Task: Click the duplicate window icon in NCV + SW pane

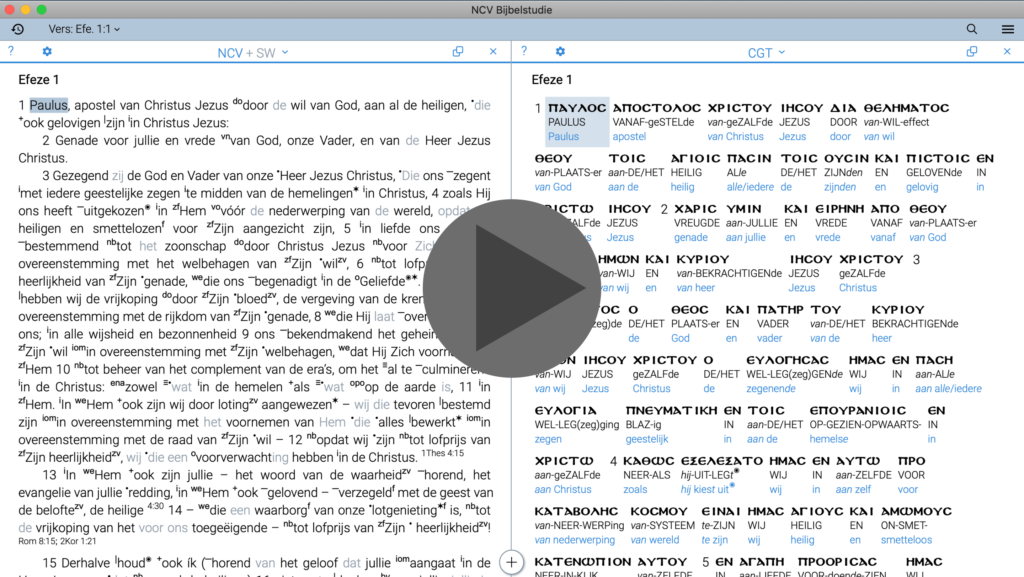Action: (458, 52)
